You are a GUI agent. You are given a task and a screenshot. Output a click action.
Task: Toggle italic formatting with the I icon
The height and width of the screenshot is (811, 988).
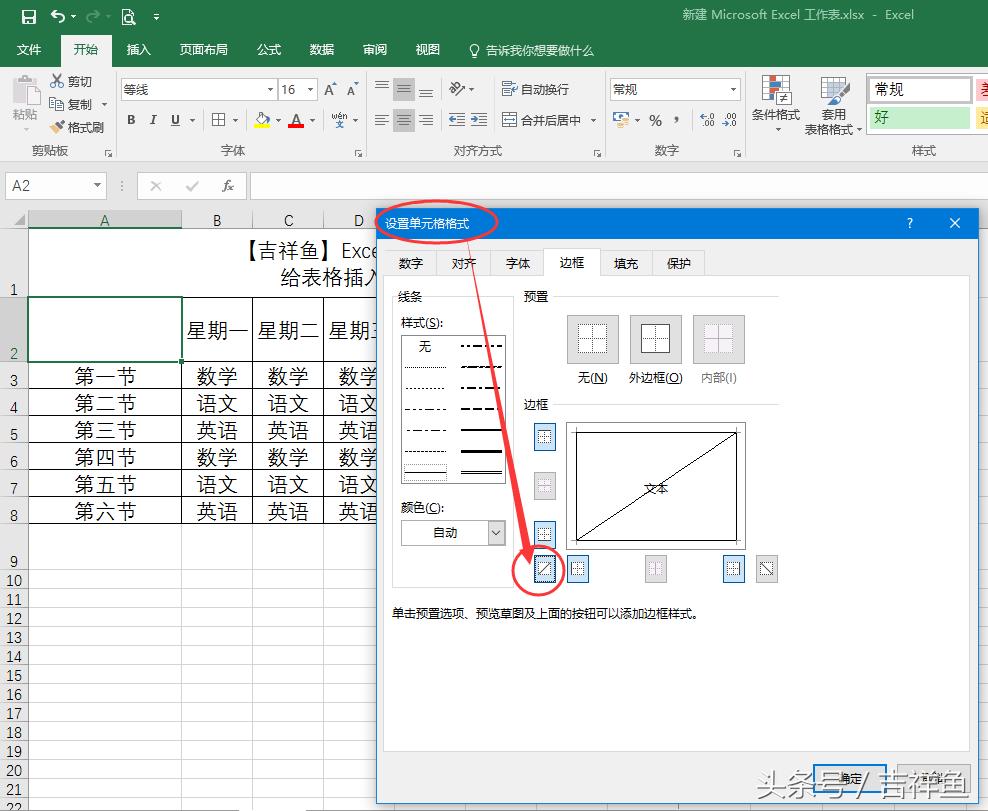[151, 119]
